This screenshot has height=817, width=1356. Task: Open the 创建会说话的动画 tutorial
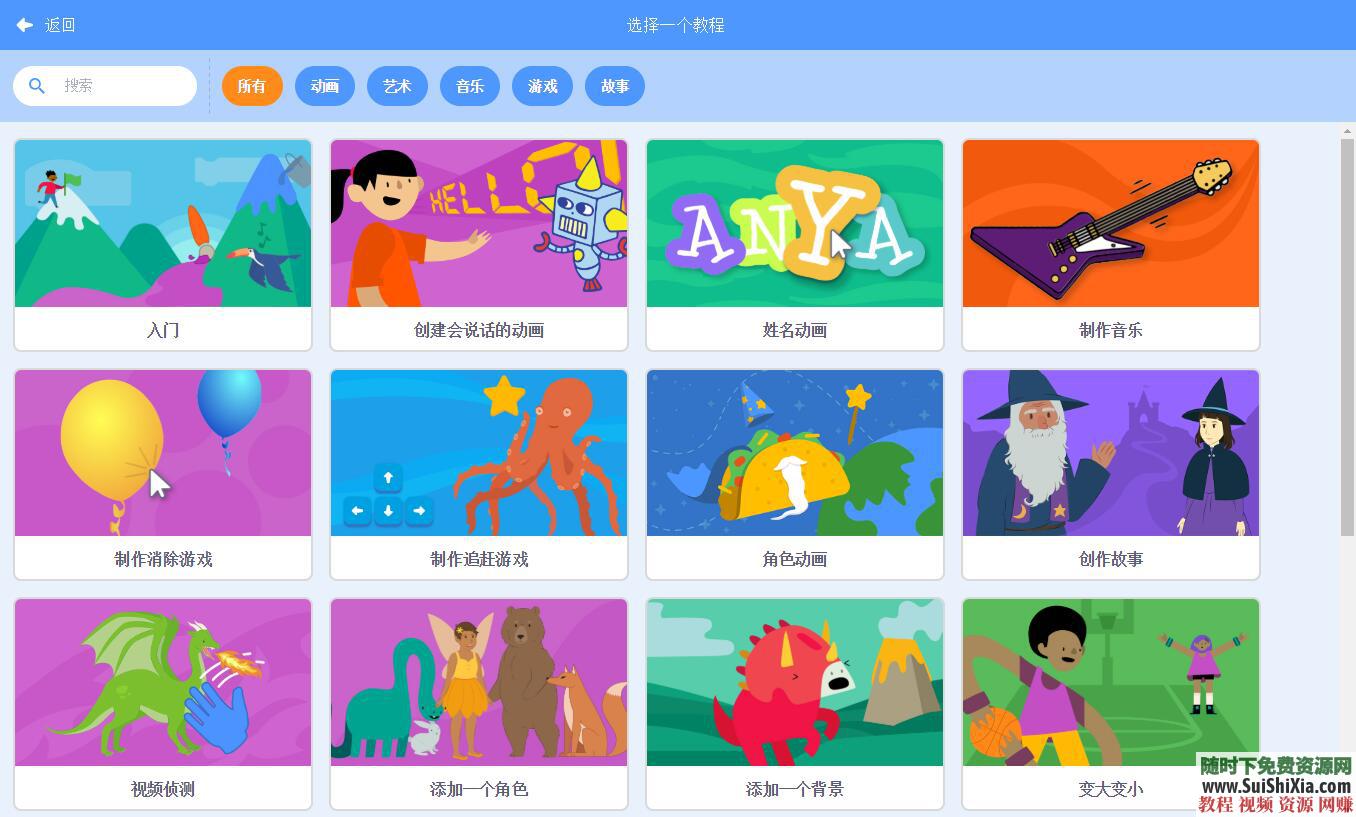tap(479, 245)
